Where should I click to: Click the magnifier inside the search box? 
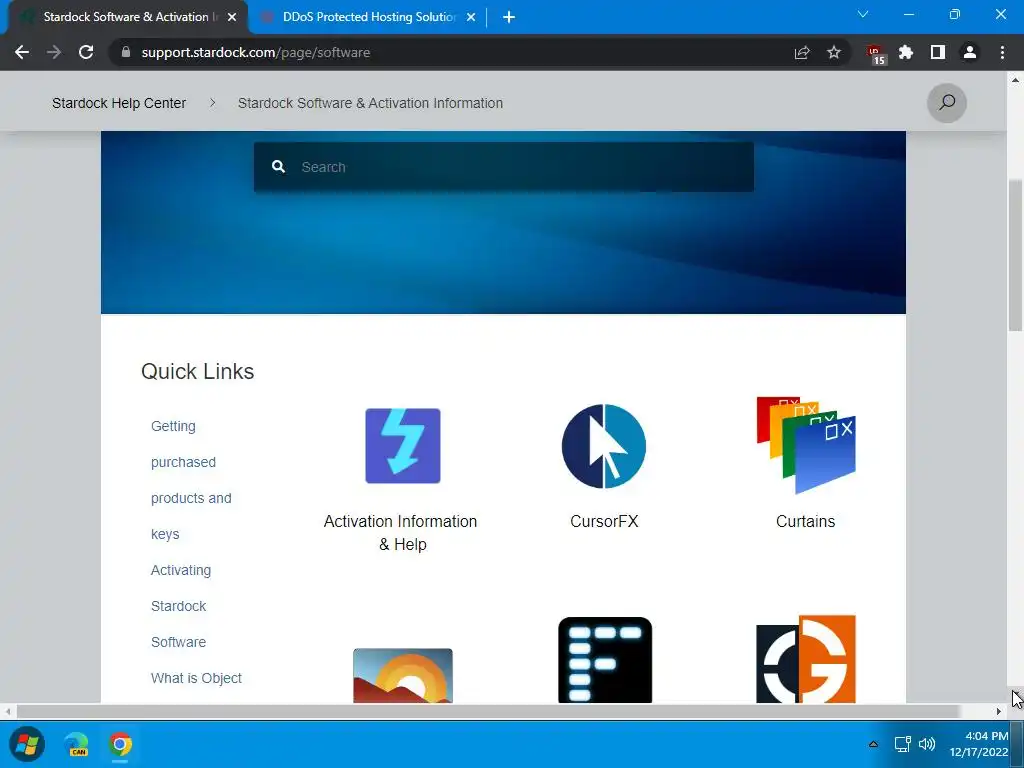pos(278,167)
